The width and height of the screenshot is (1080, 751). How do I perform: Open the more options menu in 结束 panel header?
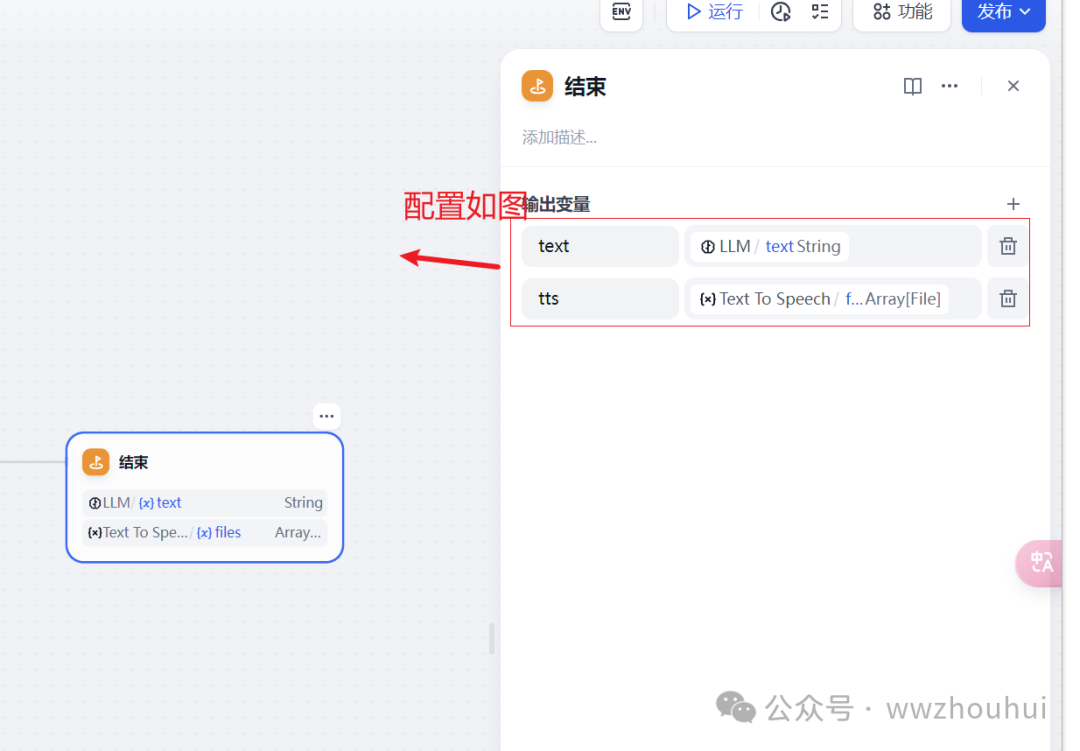pyautogui.click(x=950, y=86)
